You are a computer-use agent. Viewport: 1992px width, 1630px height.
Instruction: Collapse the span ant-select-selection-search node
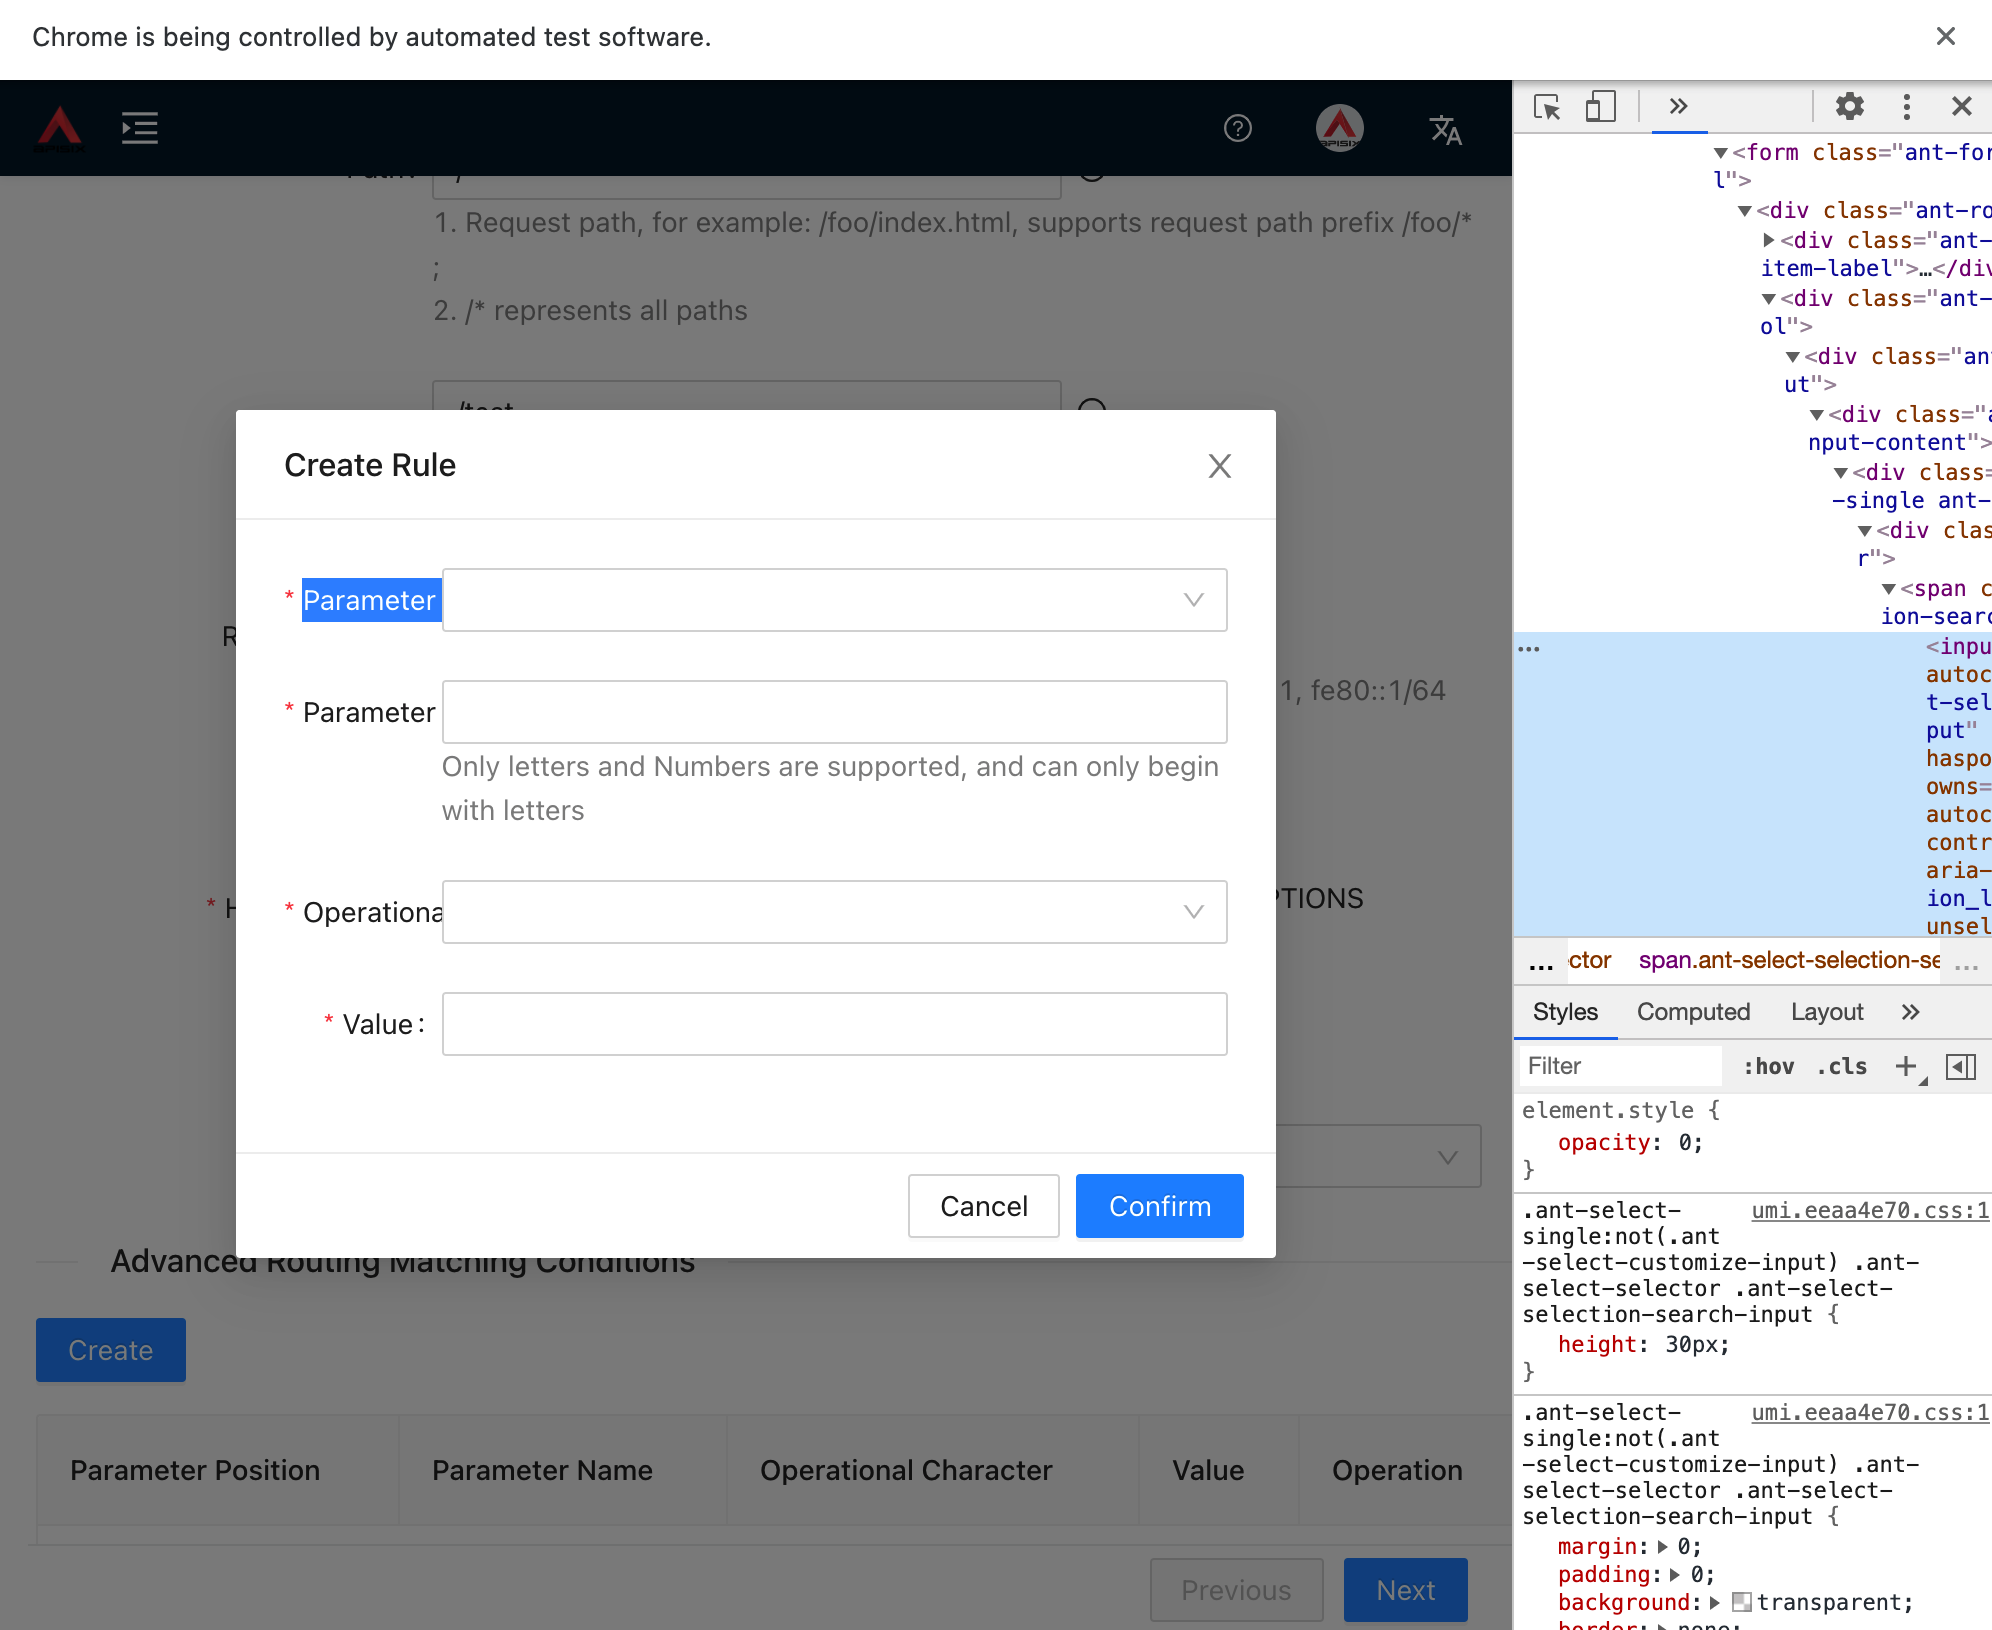click(x=1889, y=589)
